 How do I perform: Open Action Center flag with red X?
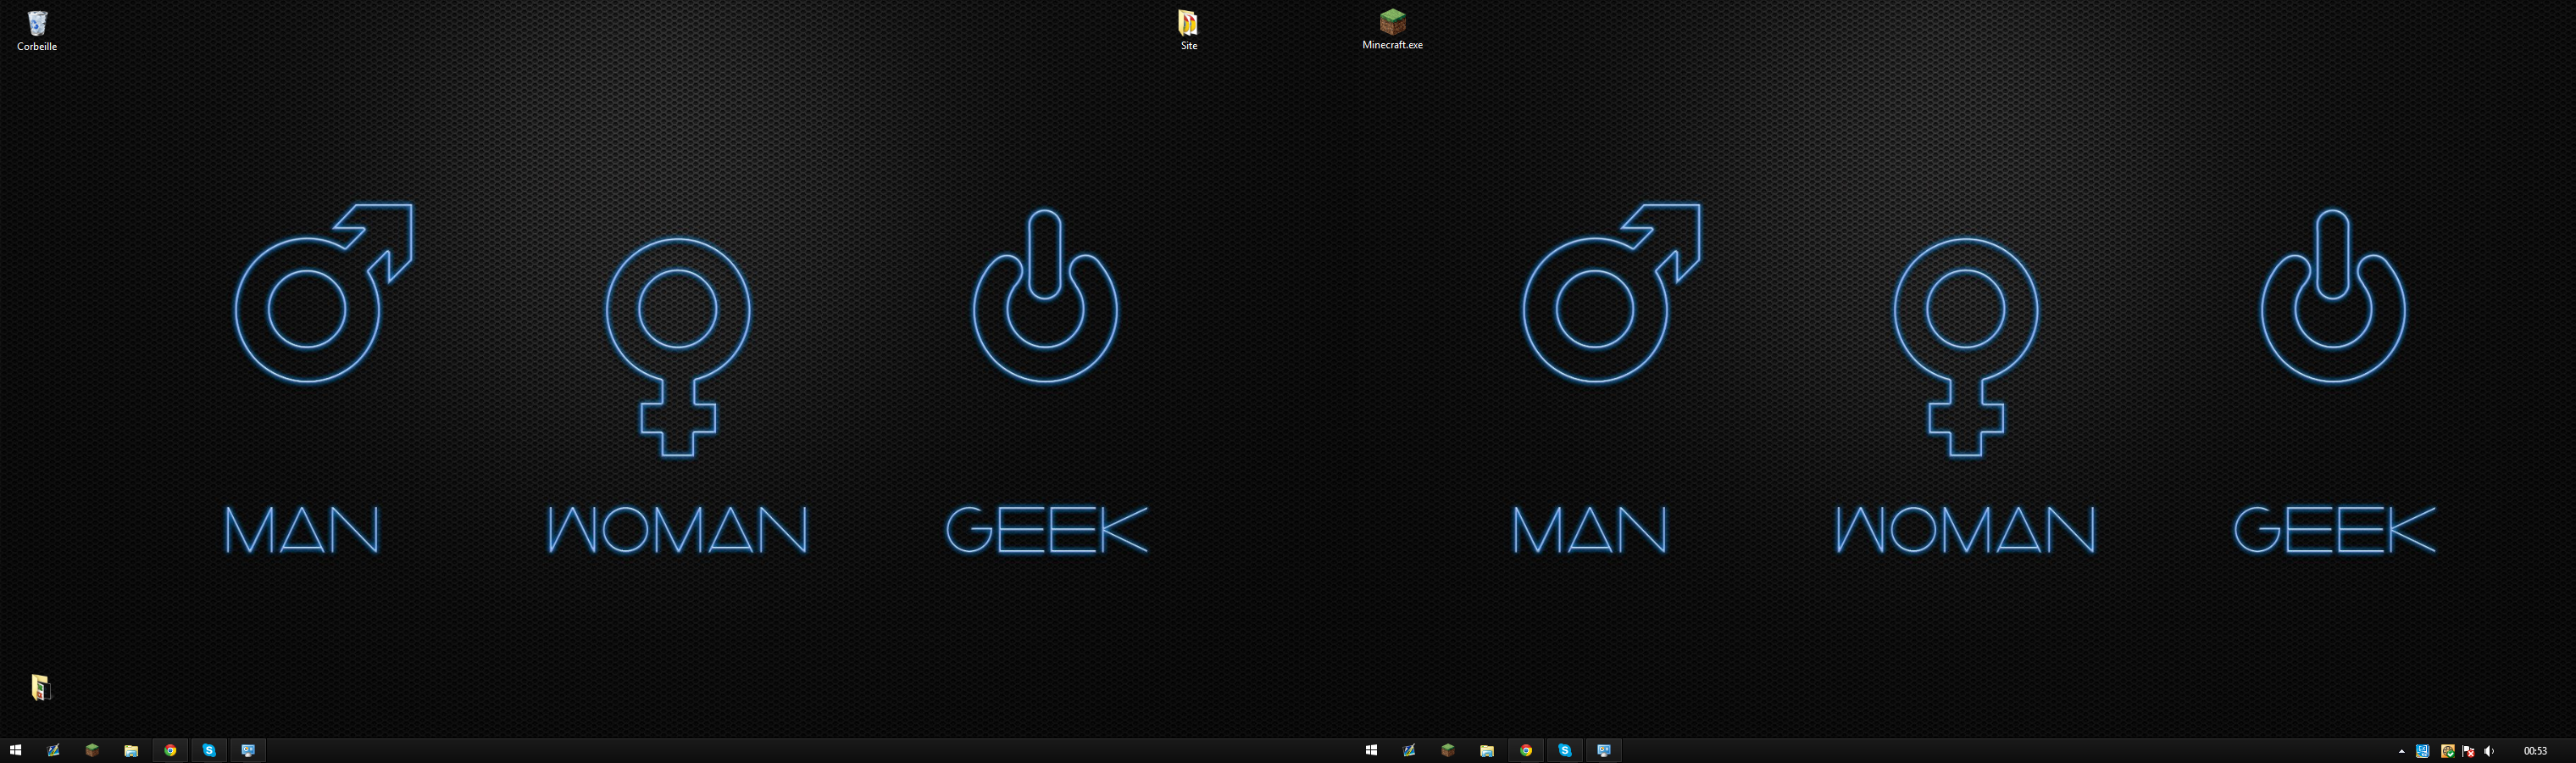pos(2468,751)
